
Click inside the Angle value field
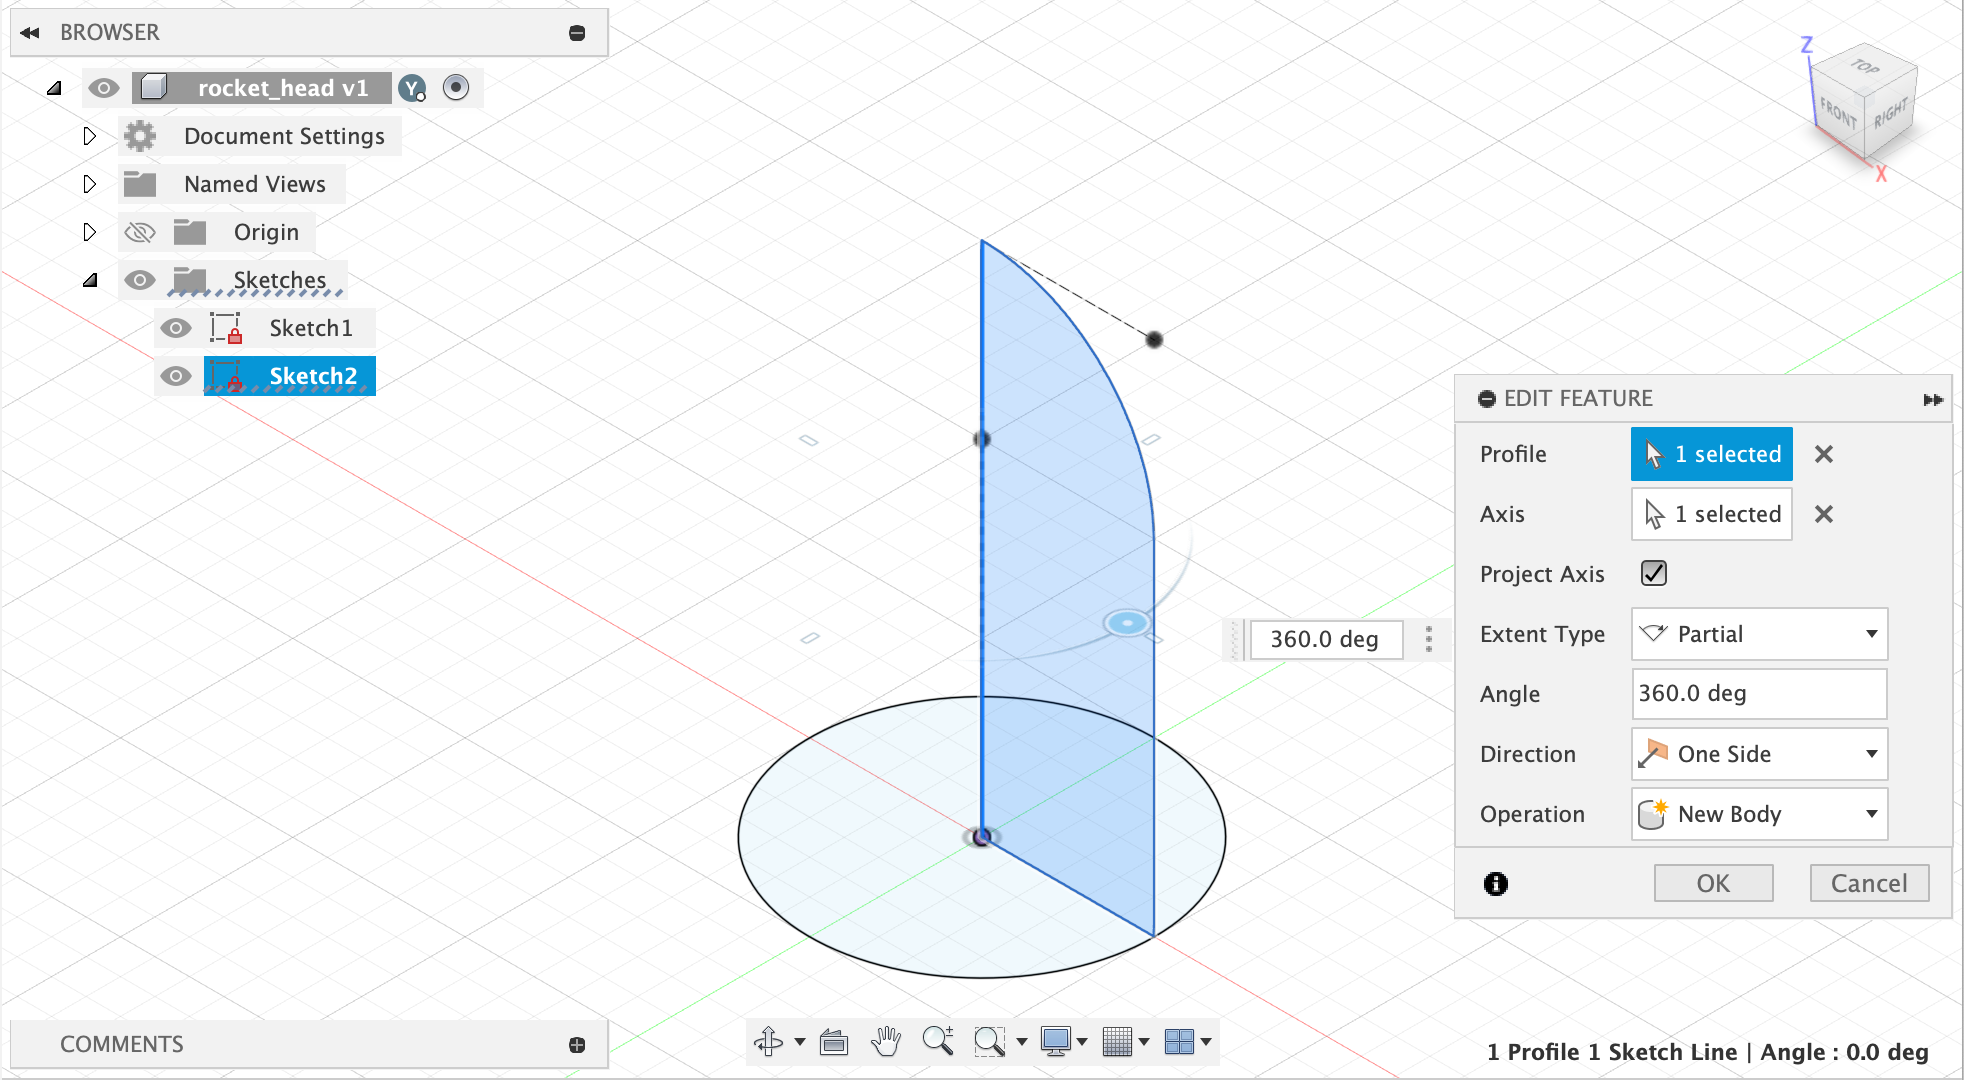click(x=1758, y=694)
